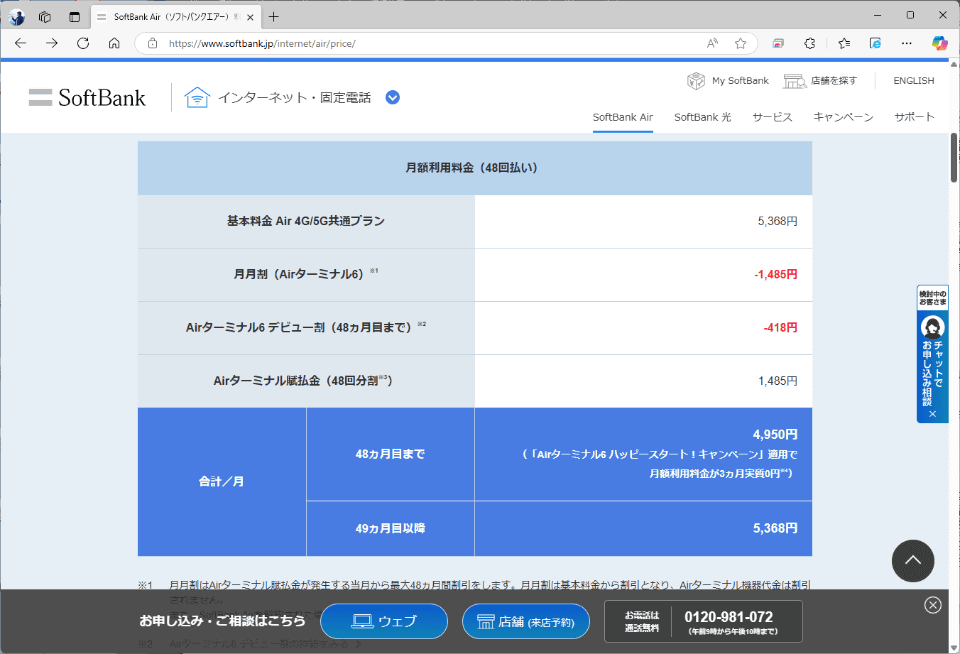Open the サポート nav menu

[914, 117]
